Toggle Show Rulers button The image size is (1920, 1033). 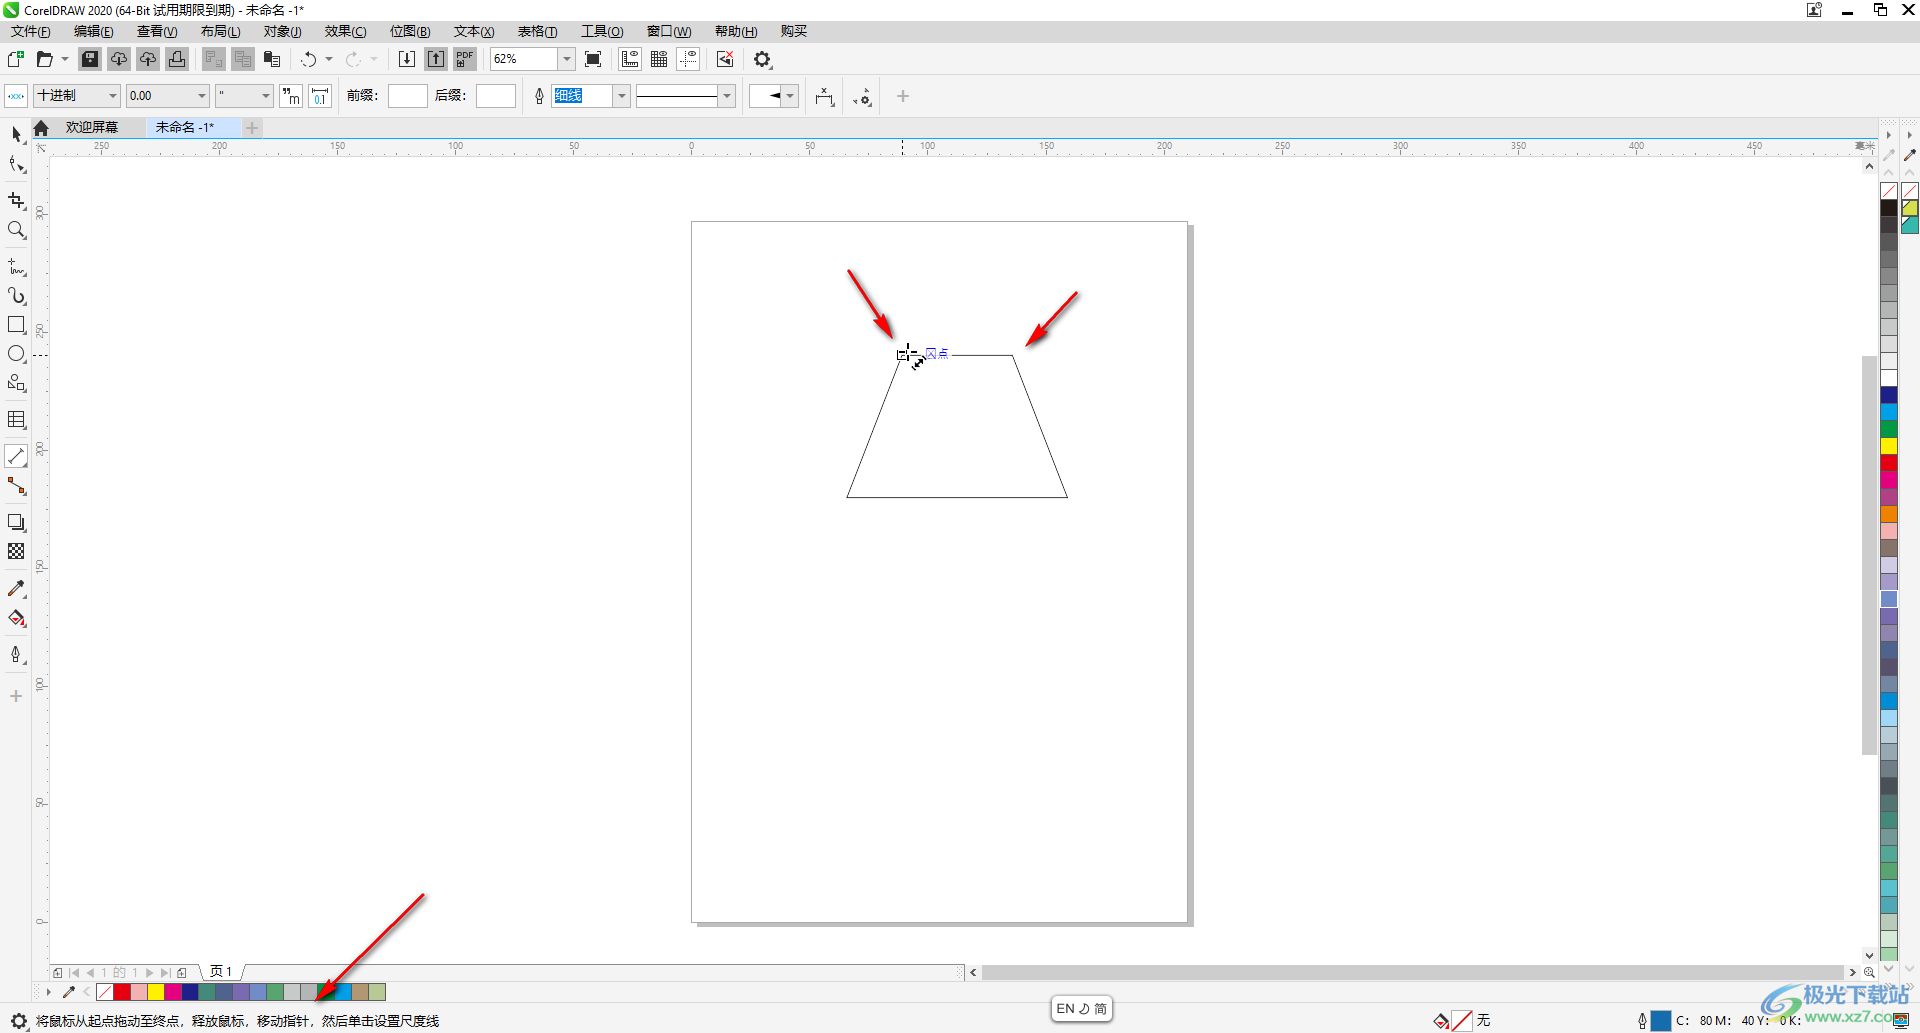pos(630,59)
